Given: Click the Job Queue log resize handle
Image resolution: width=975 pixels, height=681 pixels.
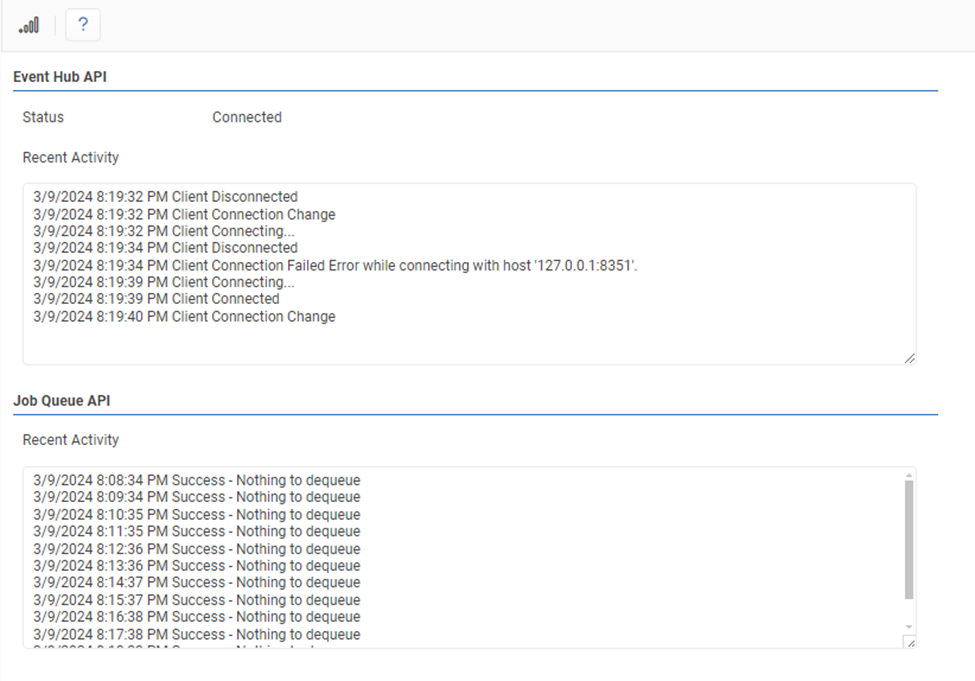Looking at the screenshot, I should [x=909, y=643].
